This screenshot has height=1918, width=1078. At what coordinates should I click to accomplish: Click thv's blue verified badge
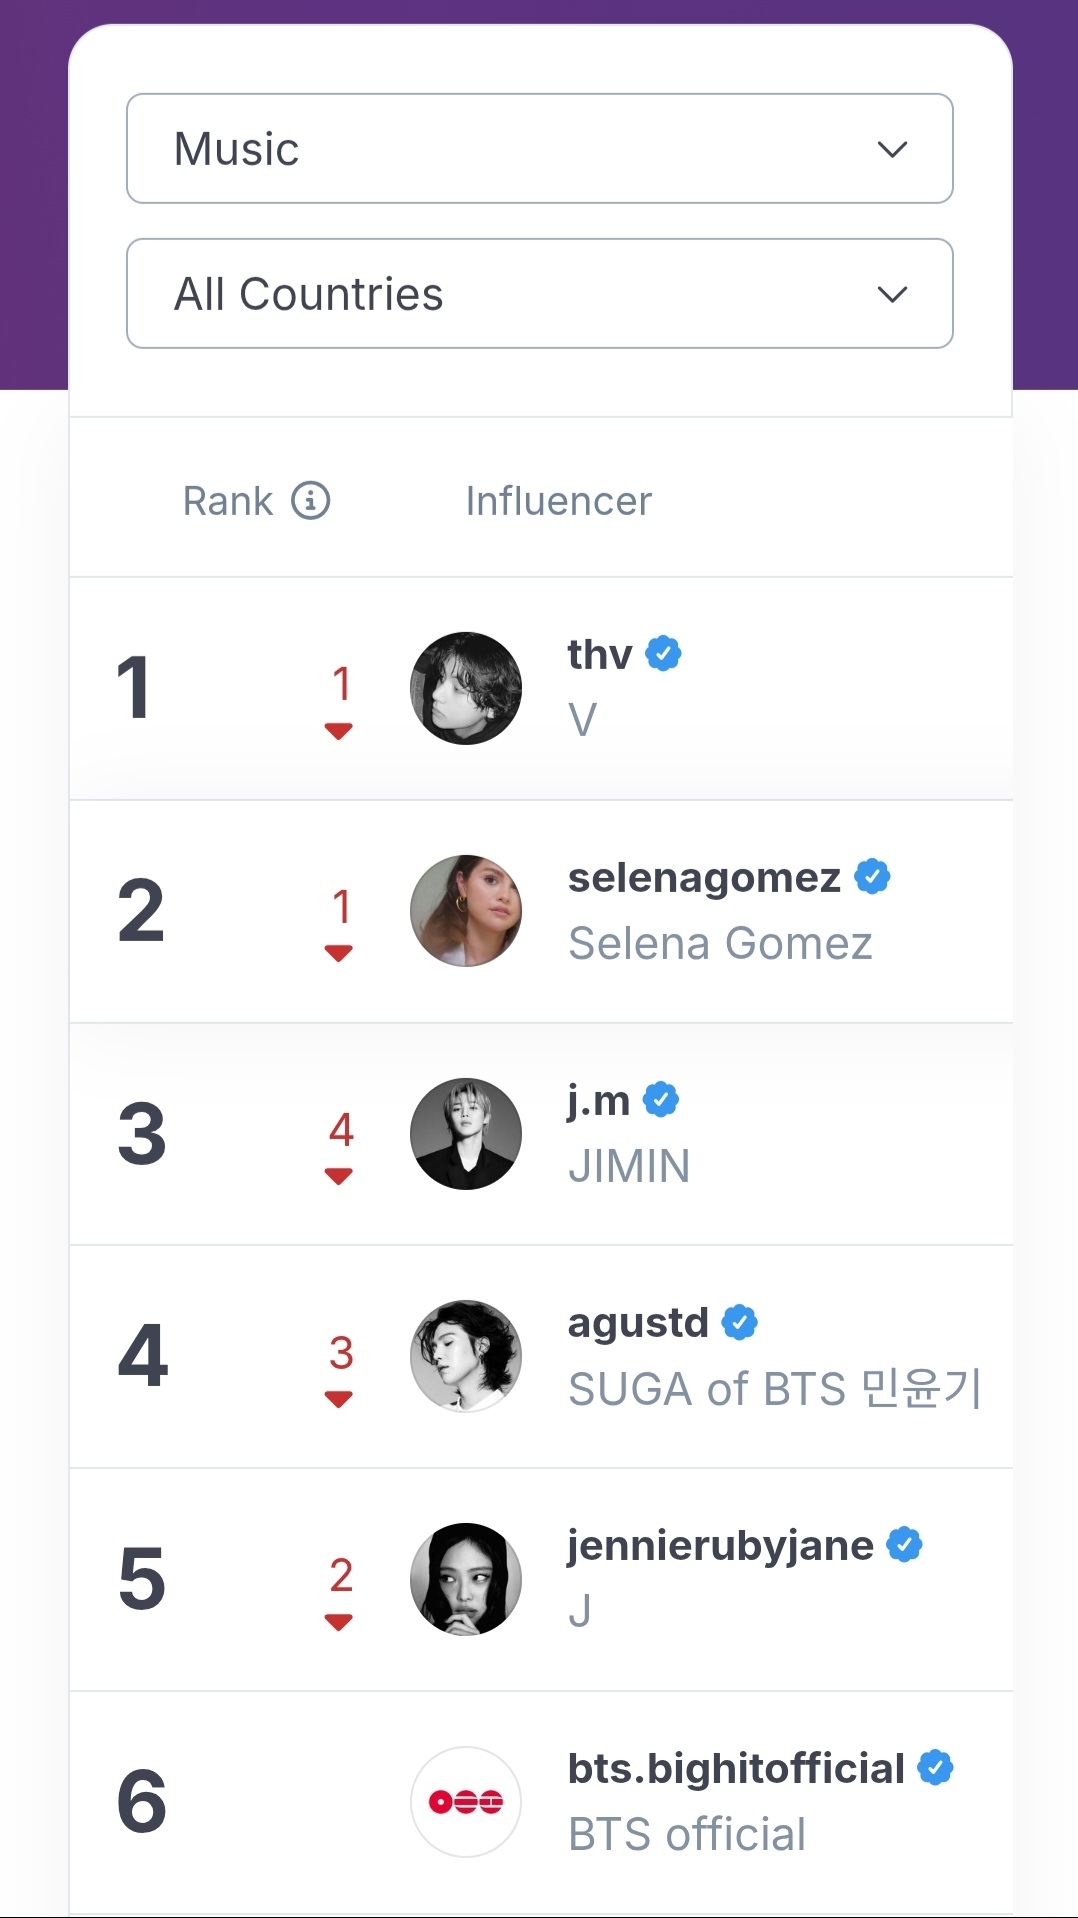pyautogui.click(x=663, y=654)
